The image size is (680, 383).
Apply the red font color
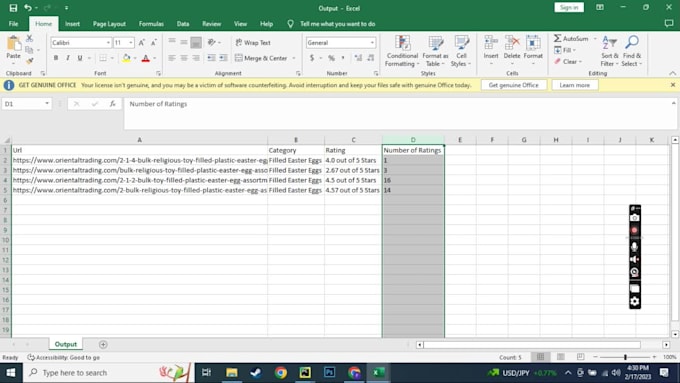pos(146,58)
